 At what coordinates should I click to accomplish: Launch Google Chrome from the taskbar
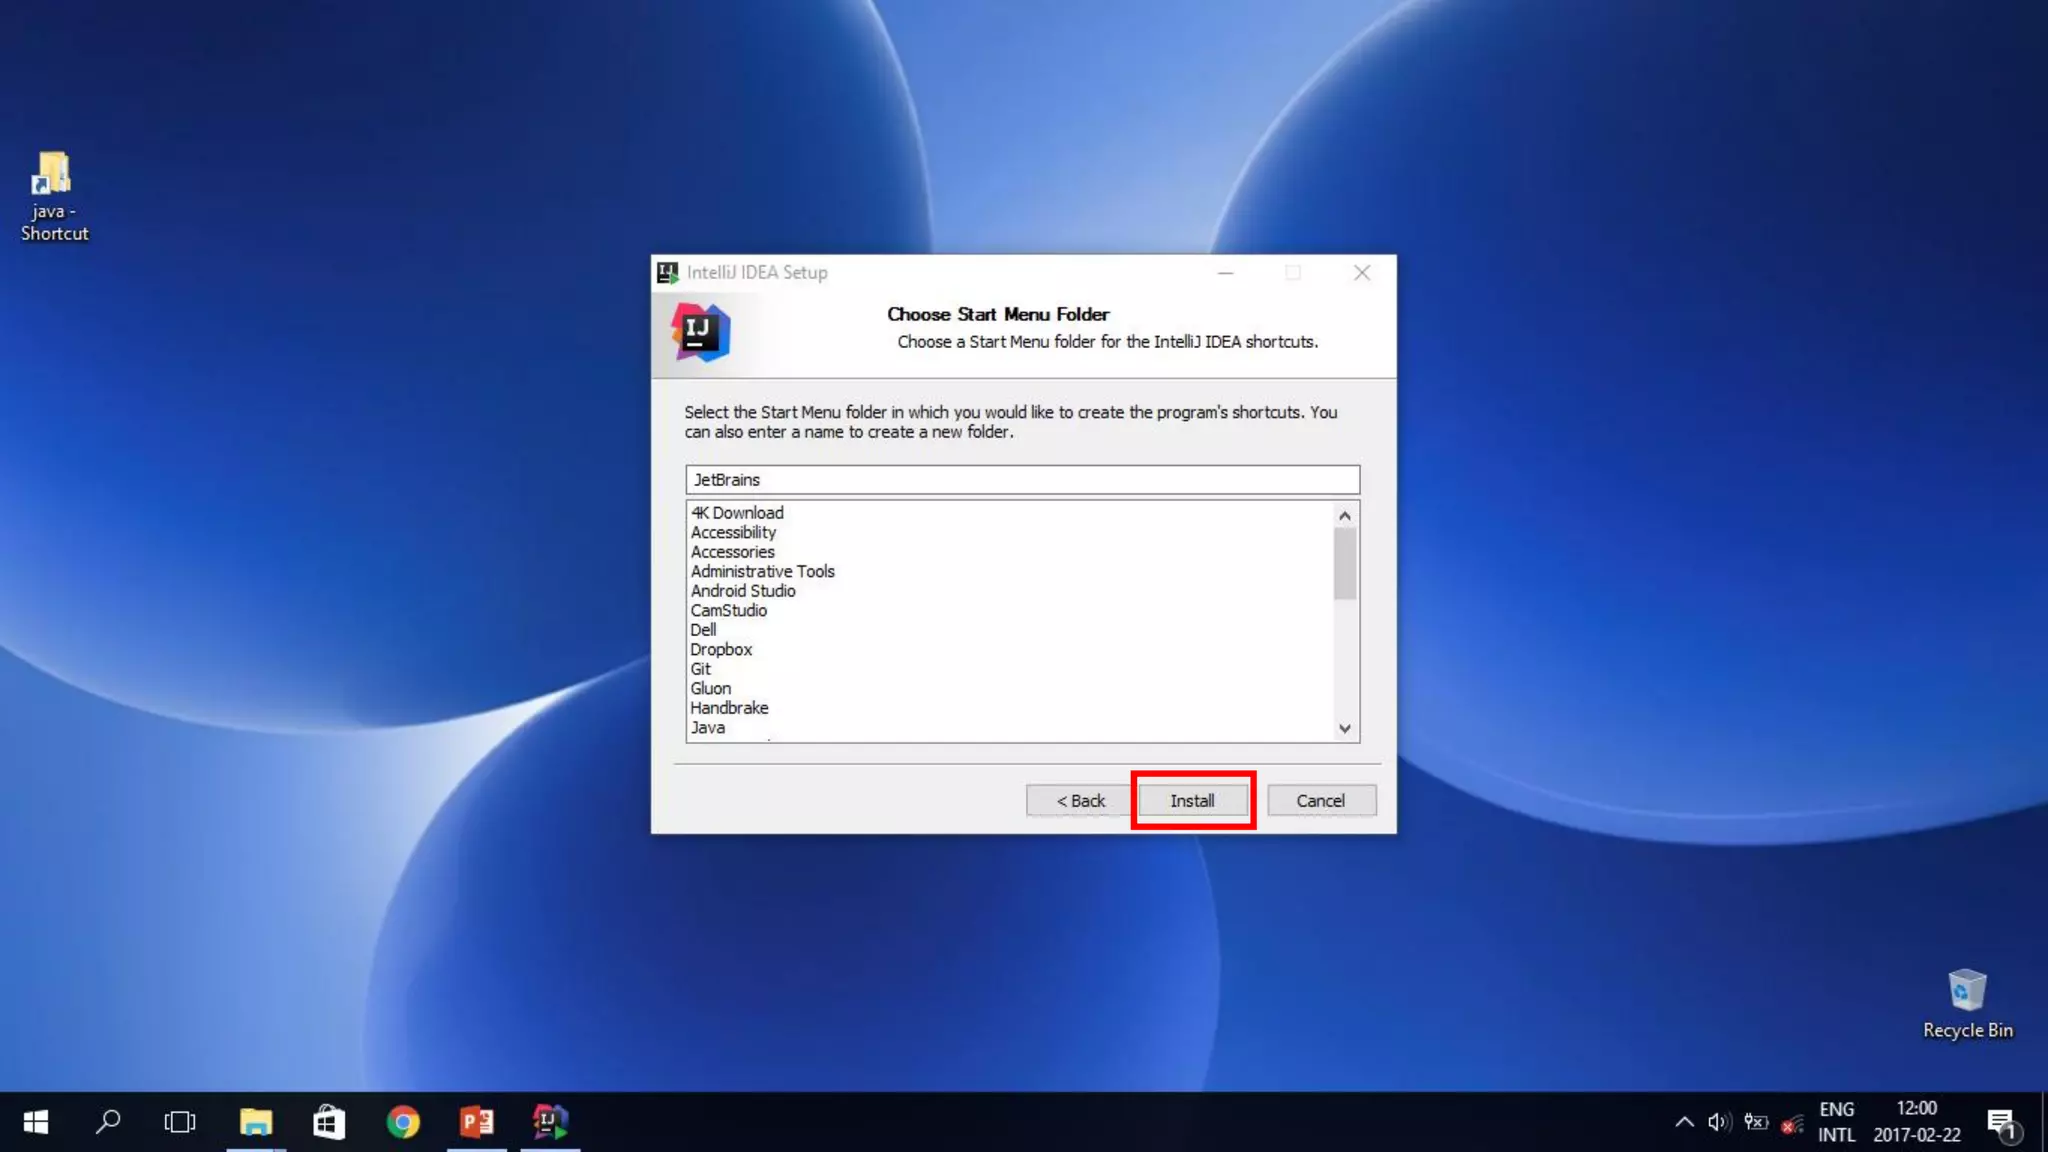(x=403, y=1122)
